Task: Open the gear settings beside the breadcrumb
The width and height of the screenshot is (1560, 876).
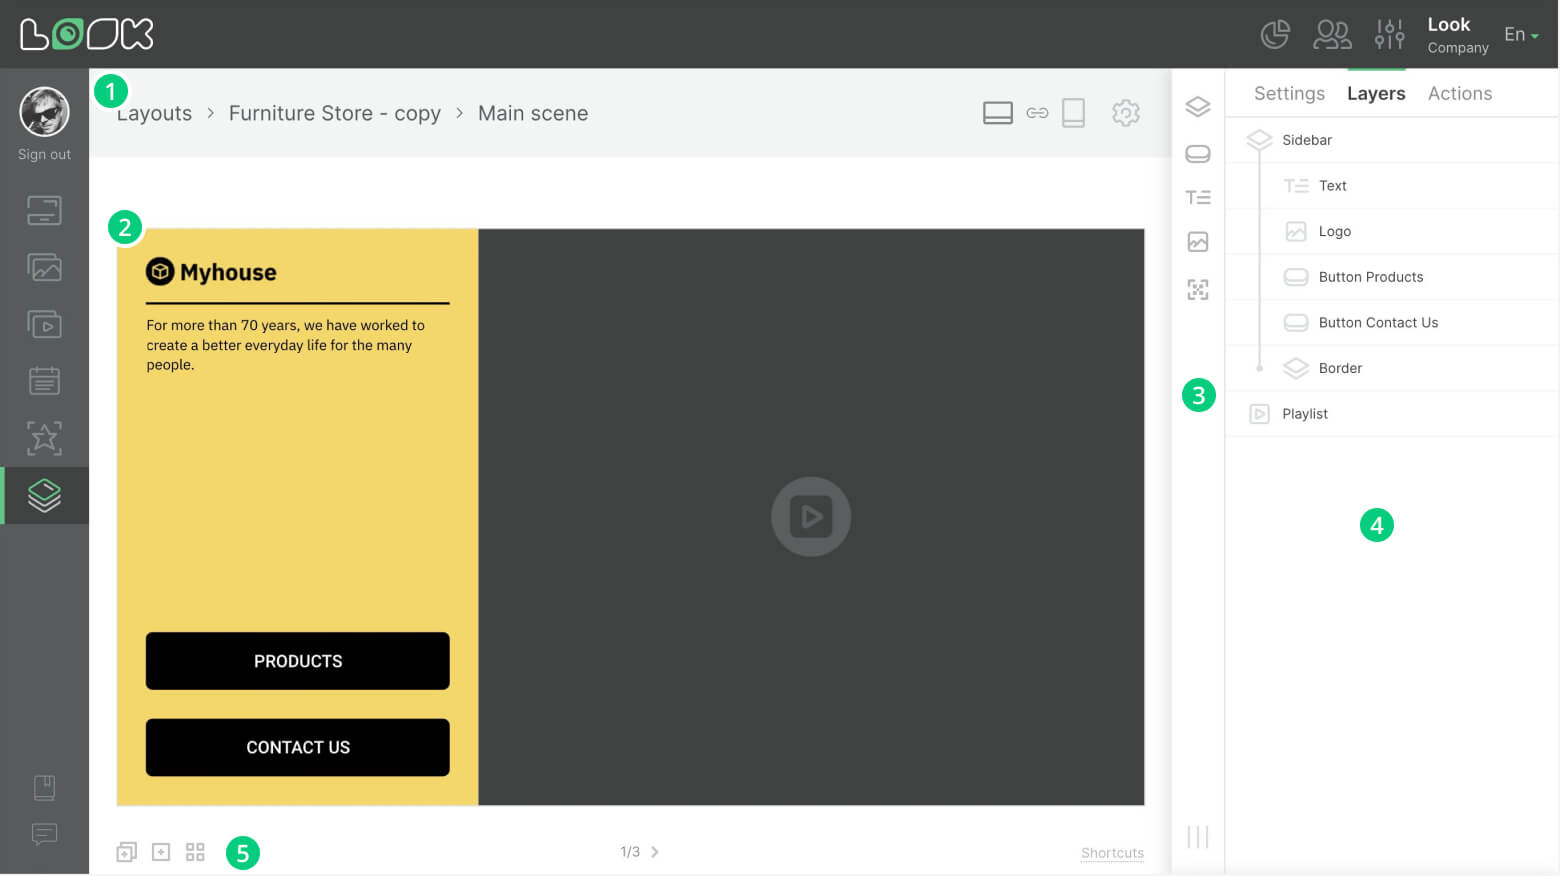Action: [1125, 113]
